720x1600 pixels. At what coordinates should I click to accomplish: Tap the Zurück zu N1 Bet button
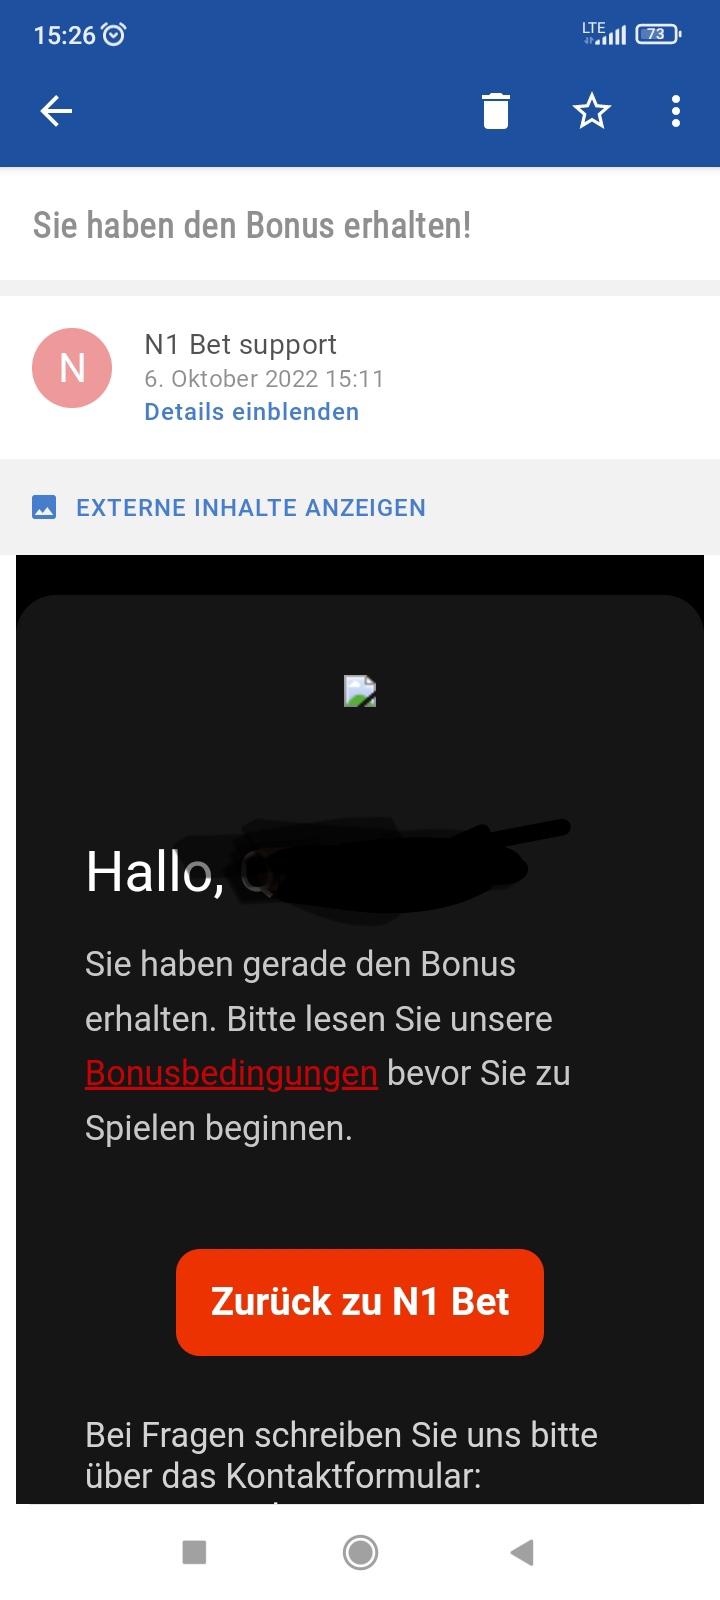tap(360, 1302)
